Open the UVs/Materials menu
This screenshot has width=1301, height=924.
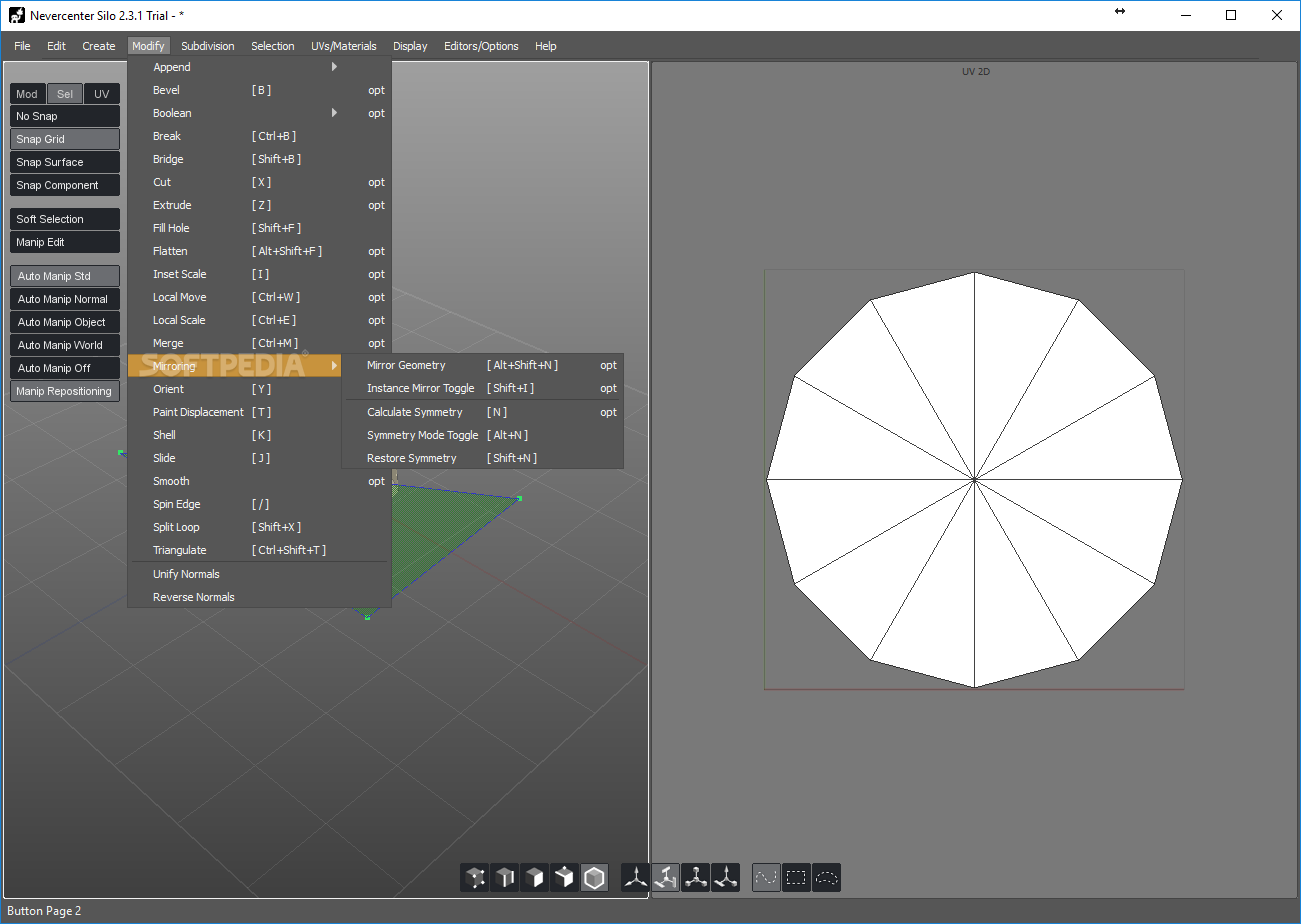pyautogui.click(x=344, y=46)
